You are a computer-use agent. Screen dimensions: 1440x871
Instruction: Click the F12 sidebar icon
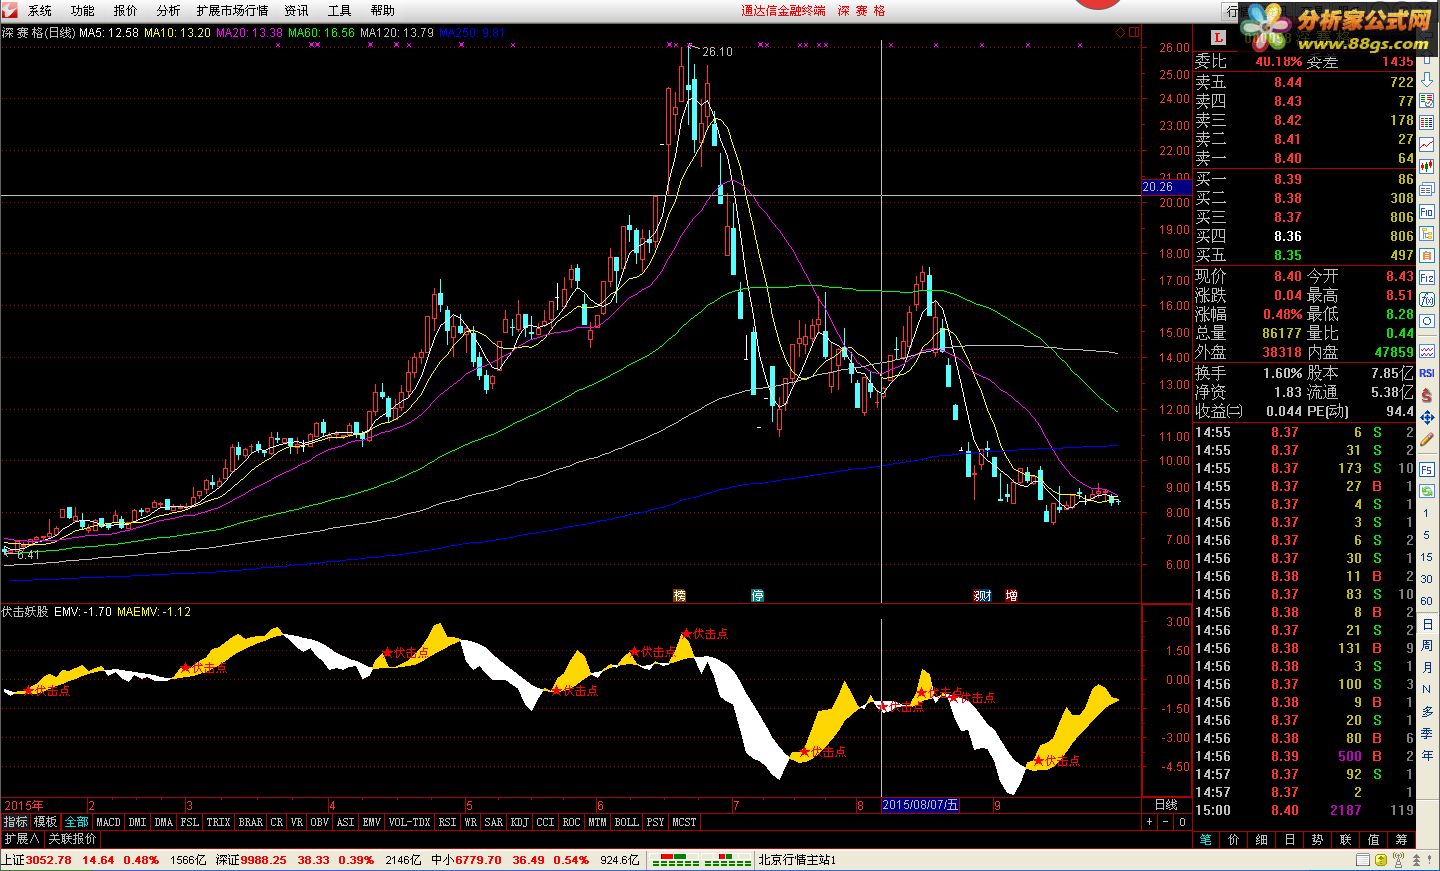click(x=1427, y=277)
